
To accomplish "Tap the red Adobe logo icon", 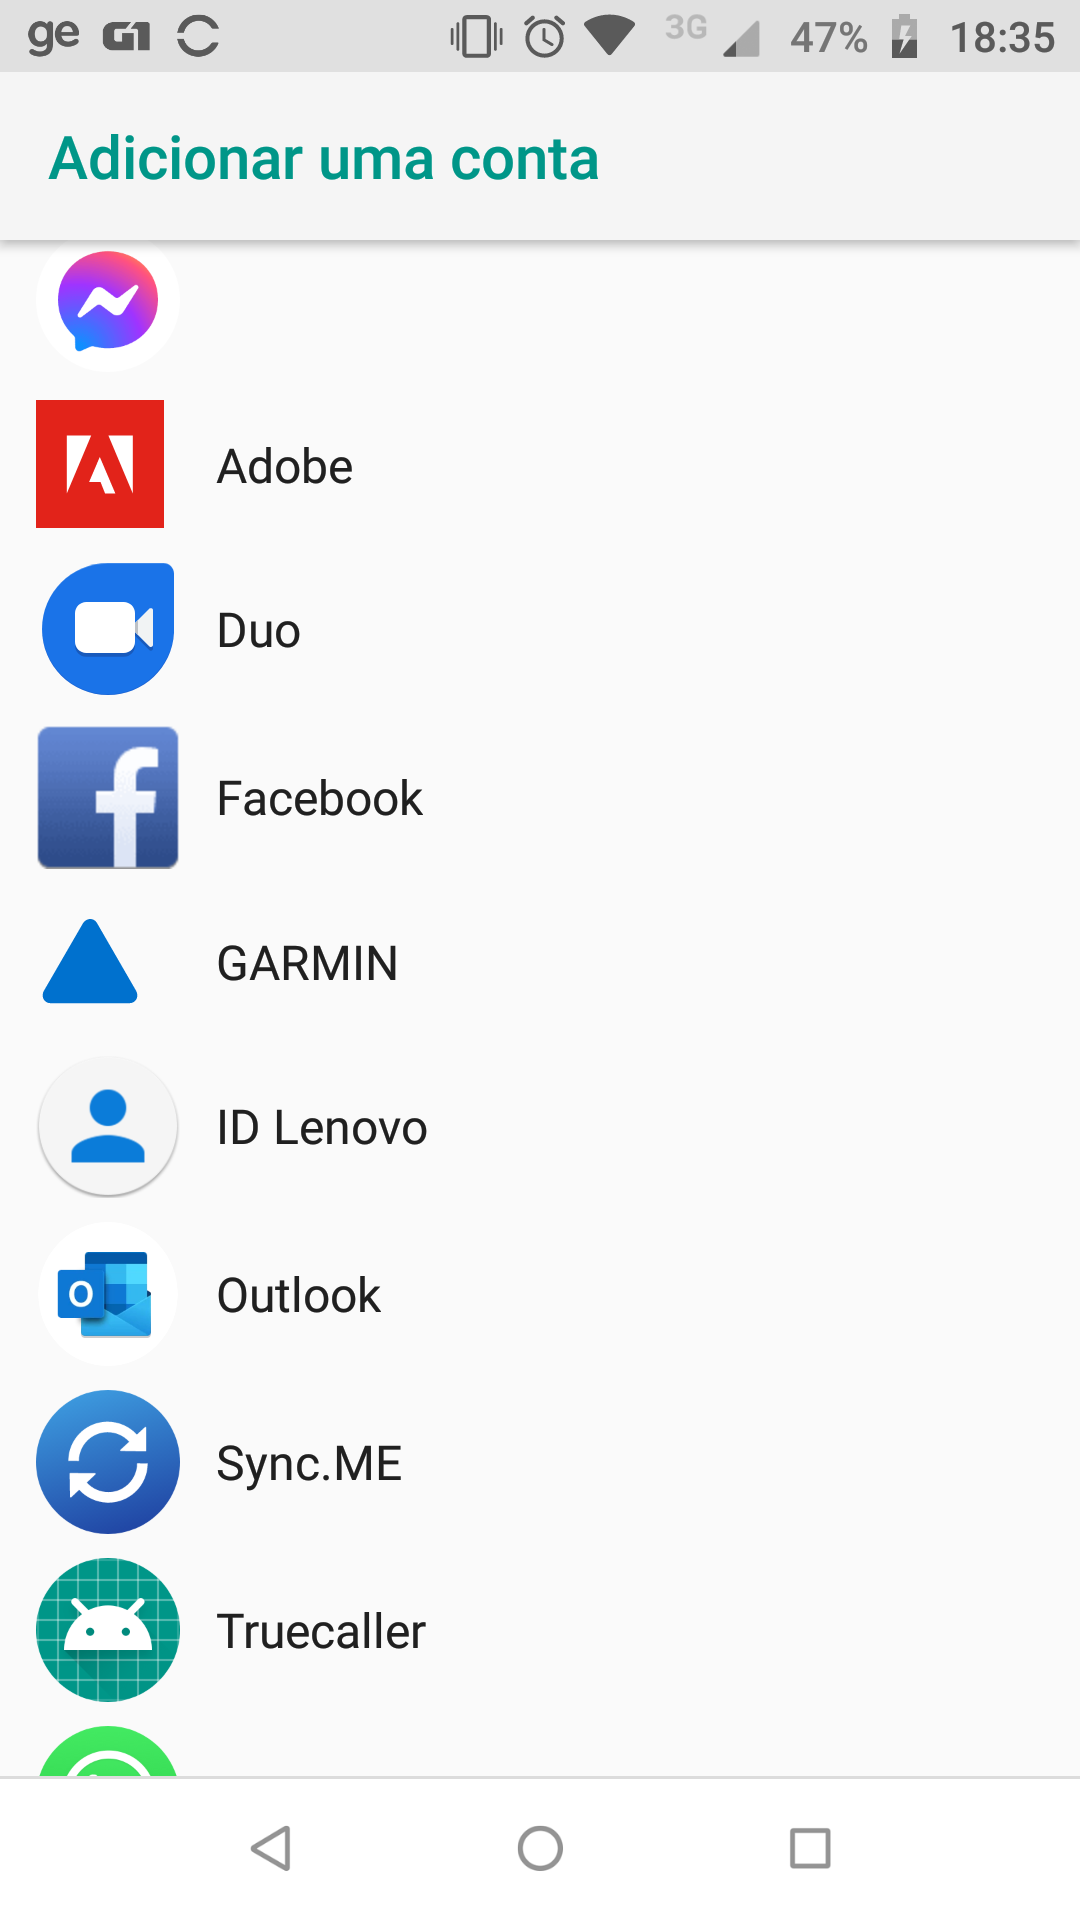I will [x=100, y=464].
